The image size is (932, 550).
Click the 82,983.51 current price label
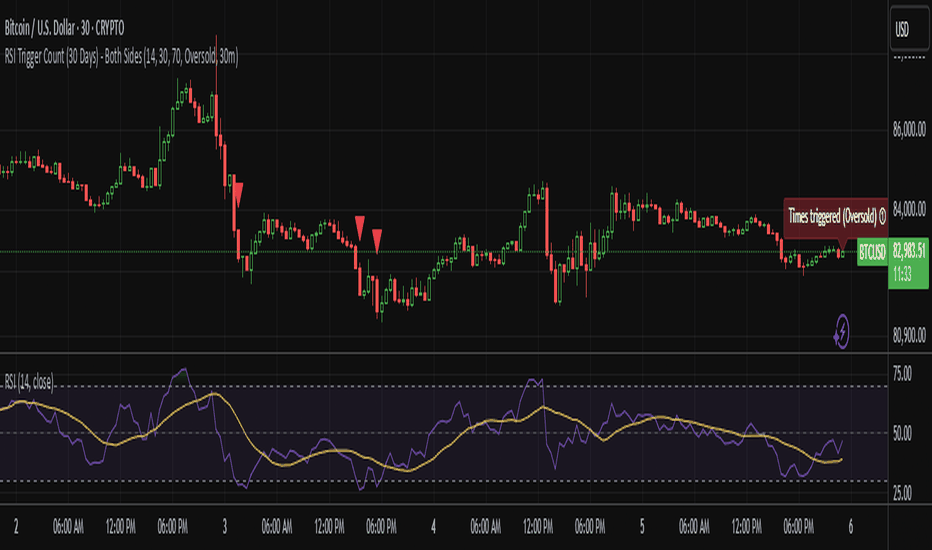[909, 250]
